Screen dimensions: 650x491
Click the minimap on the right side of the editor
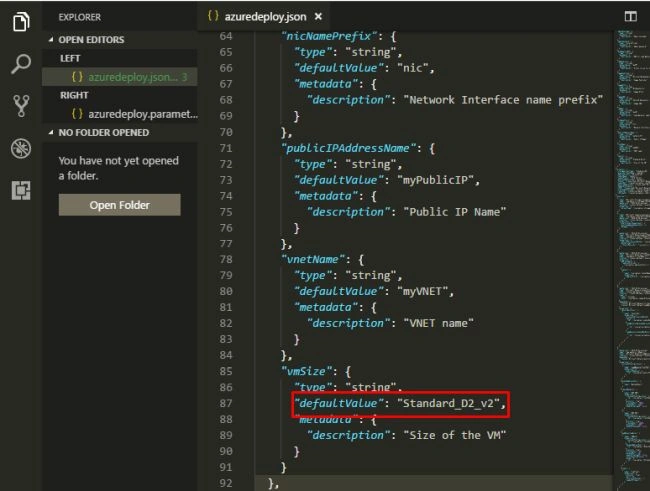633,260
